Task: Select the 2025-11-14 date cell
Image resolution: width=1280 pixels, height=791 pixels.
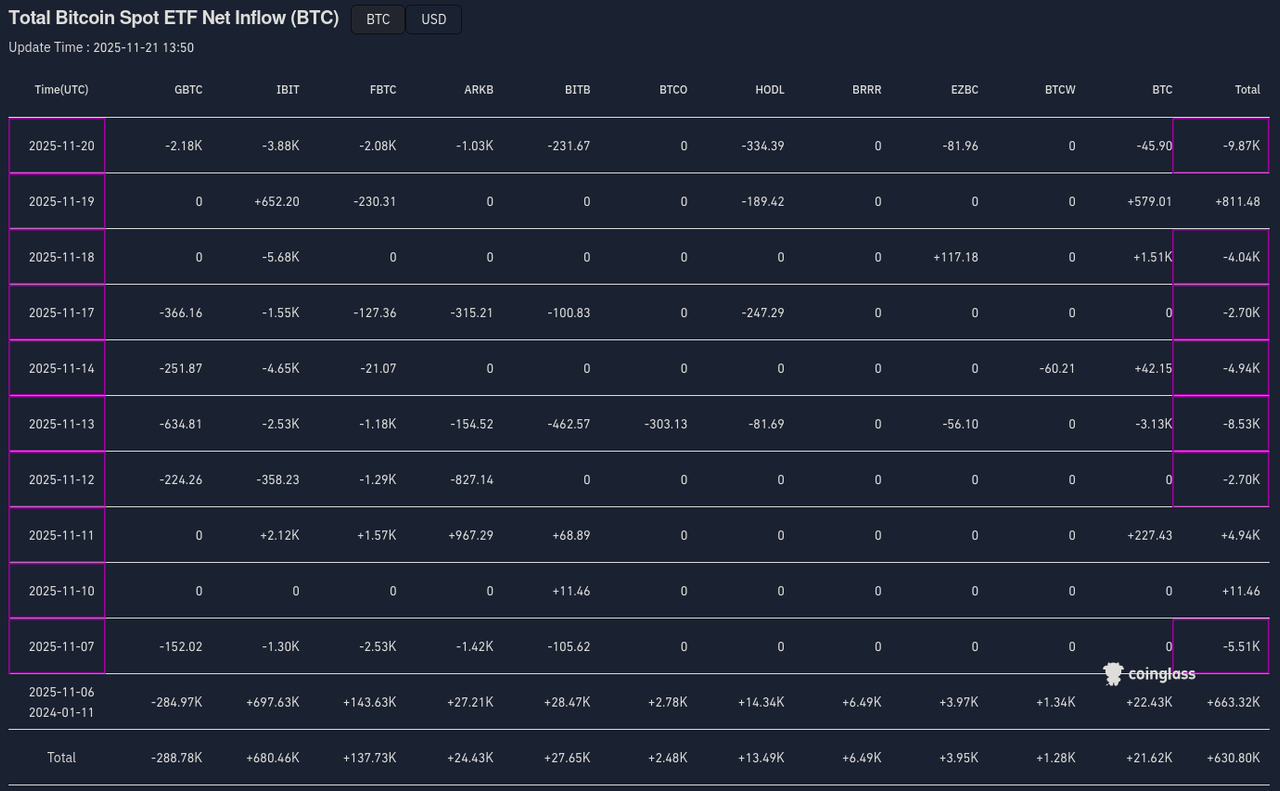Action: [57, 368]
